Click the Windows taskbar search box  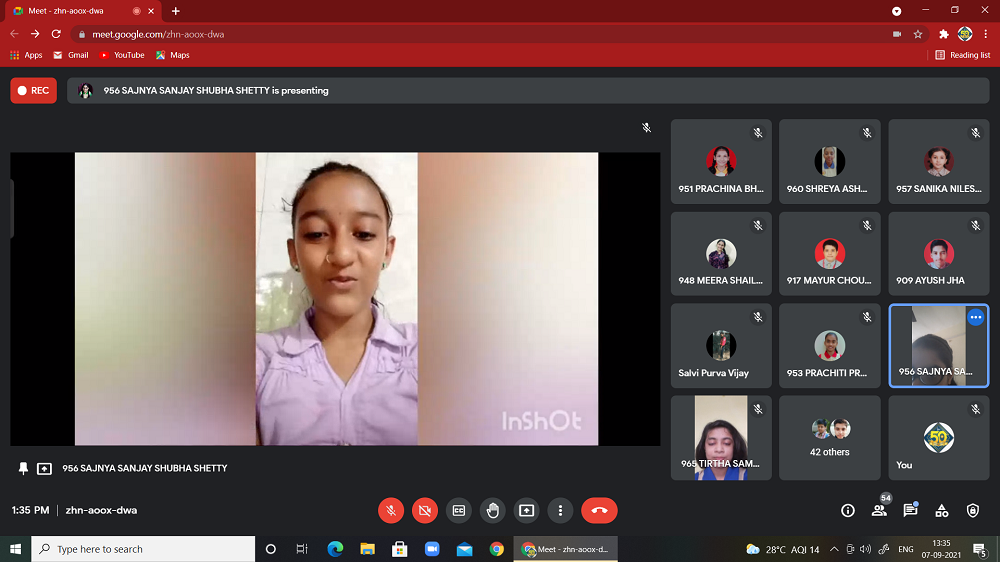(145, 549)
